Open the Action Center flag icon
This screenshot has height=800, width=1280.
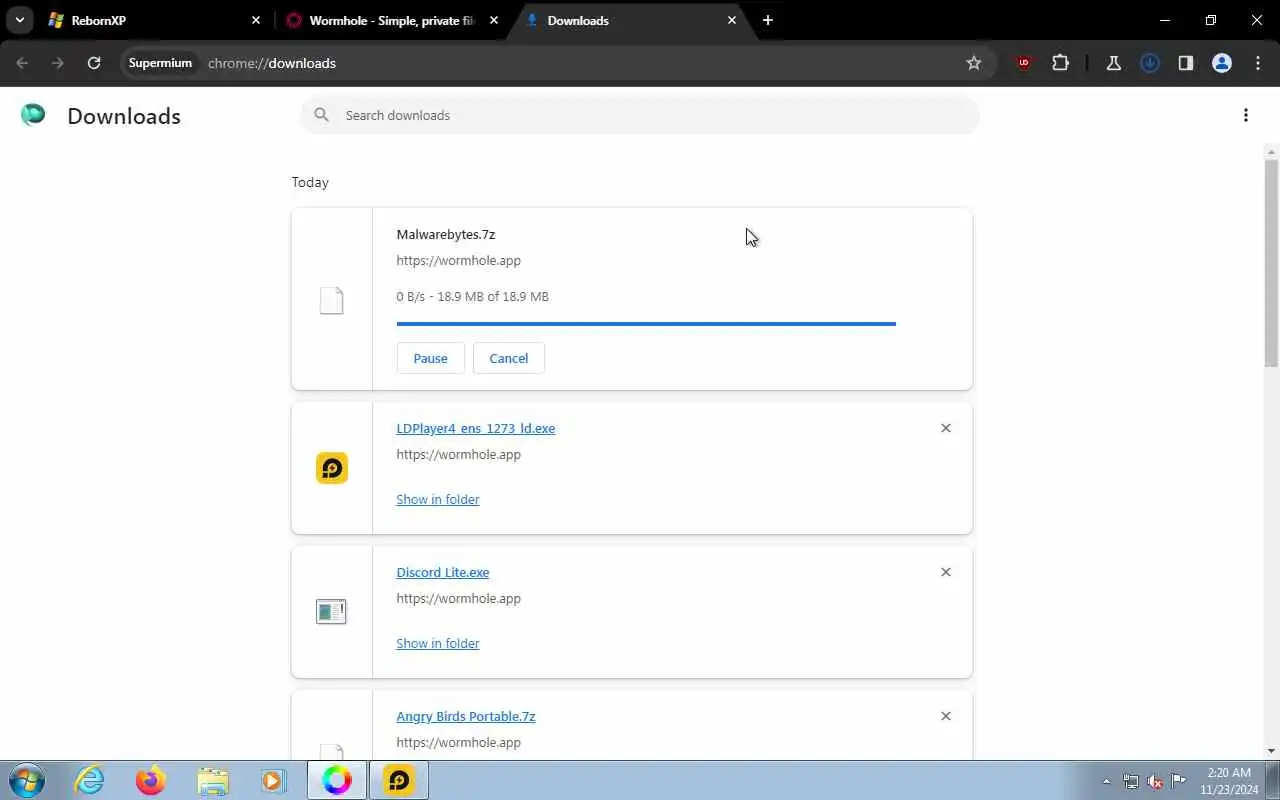pos(1179,781)
